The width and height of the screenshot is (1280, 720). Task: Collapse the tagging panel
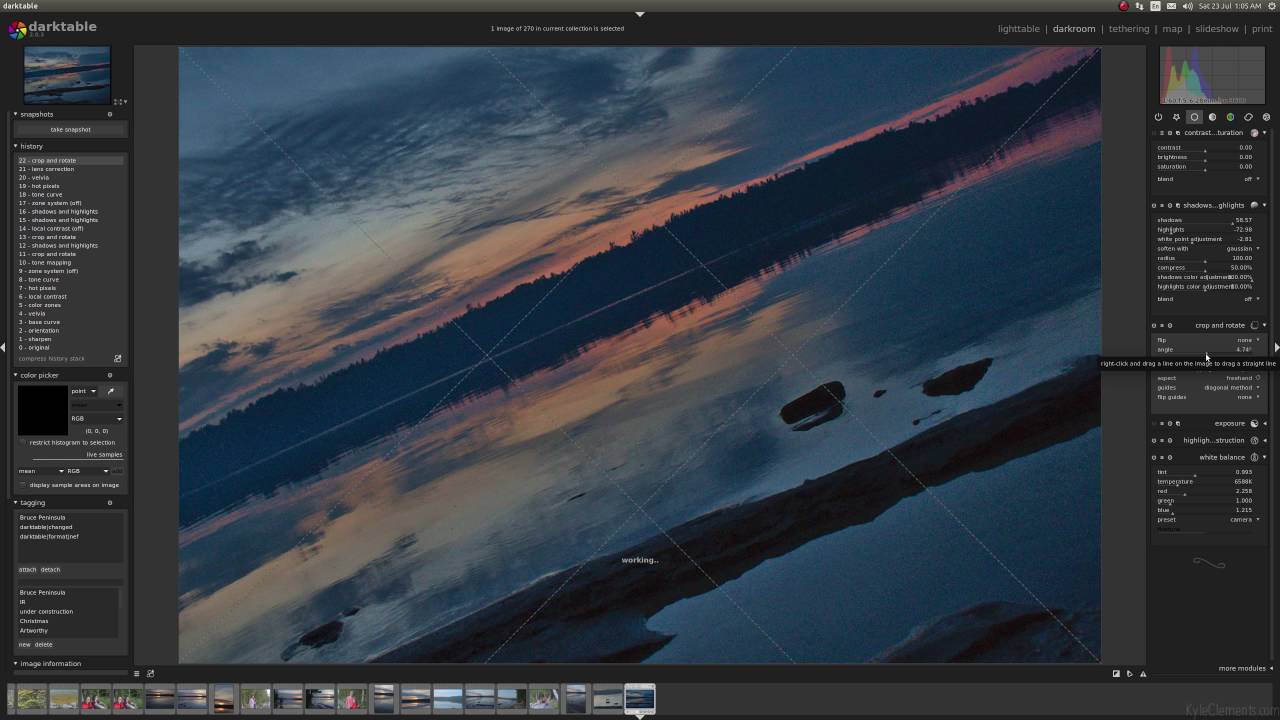16,503
